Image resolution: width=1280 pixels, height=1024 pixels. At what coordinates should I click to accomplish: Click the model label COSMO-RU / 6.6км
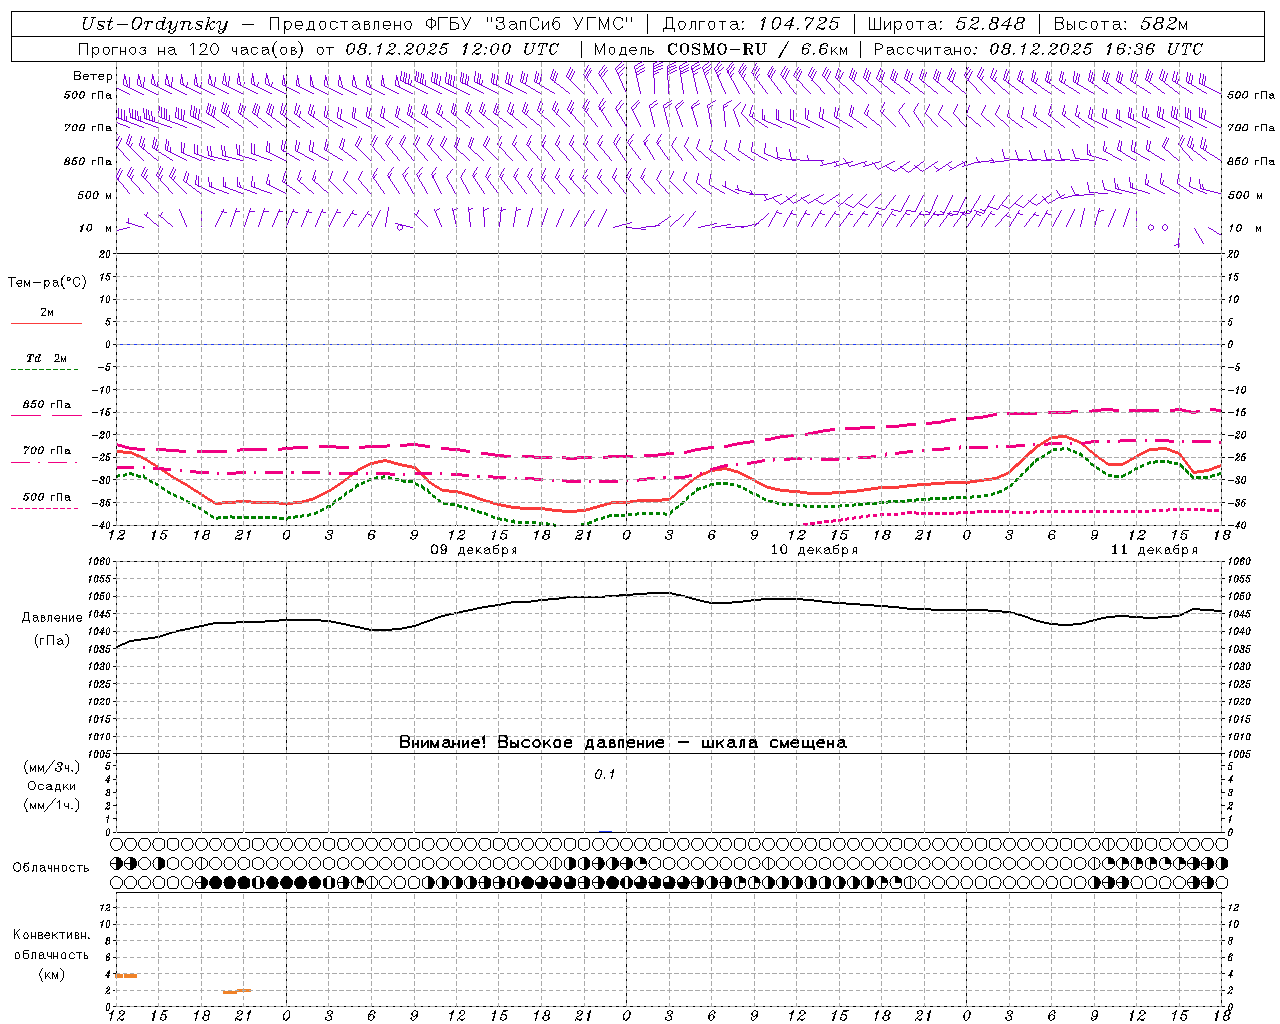757,49
